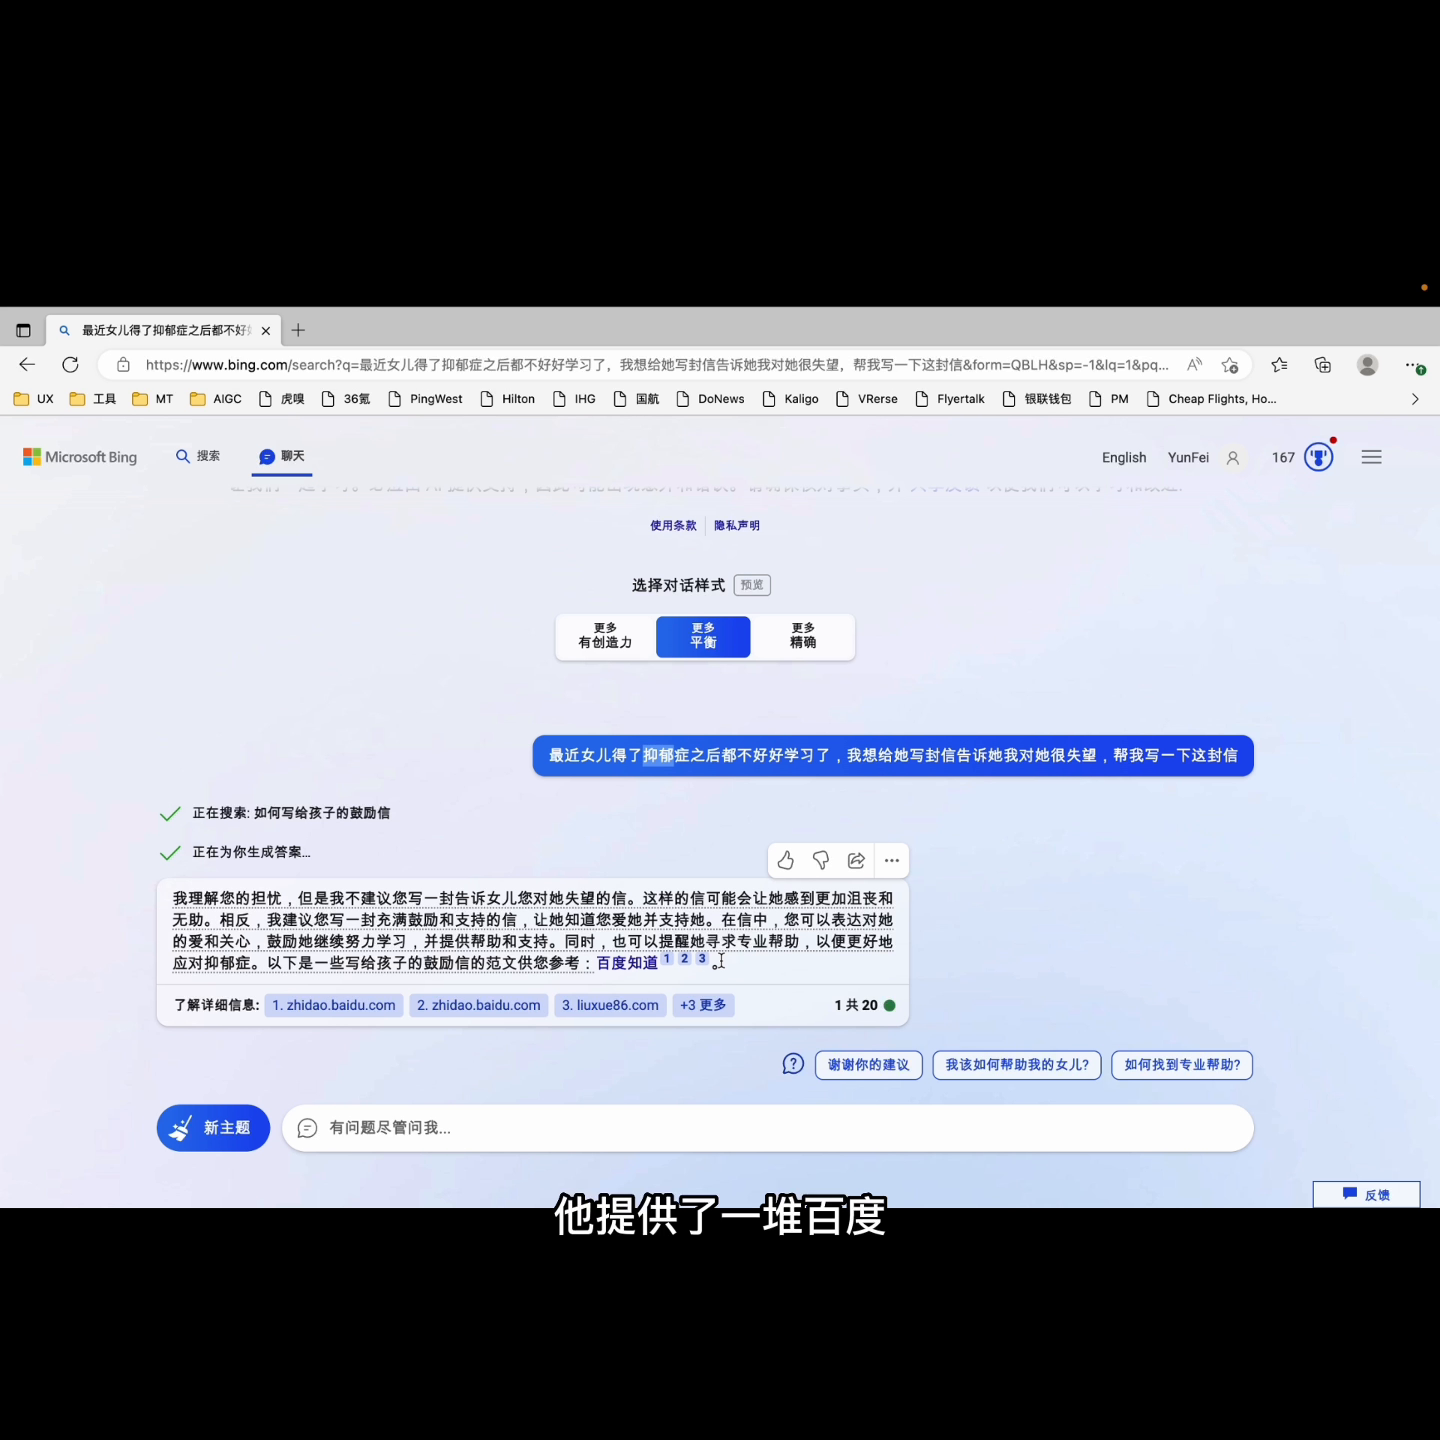This screenshot has height=1440, width=1440.
Task: Open the PM bookmark
Action: 1109,399
